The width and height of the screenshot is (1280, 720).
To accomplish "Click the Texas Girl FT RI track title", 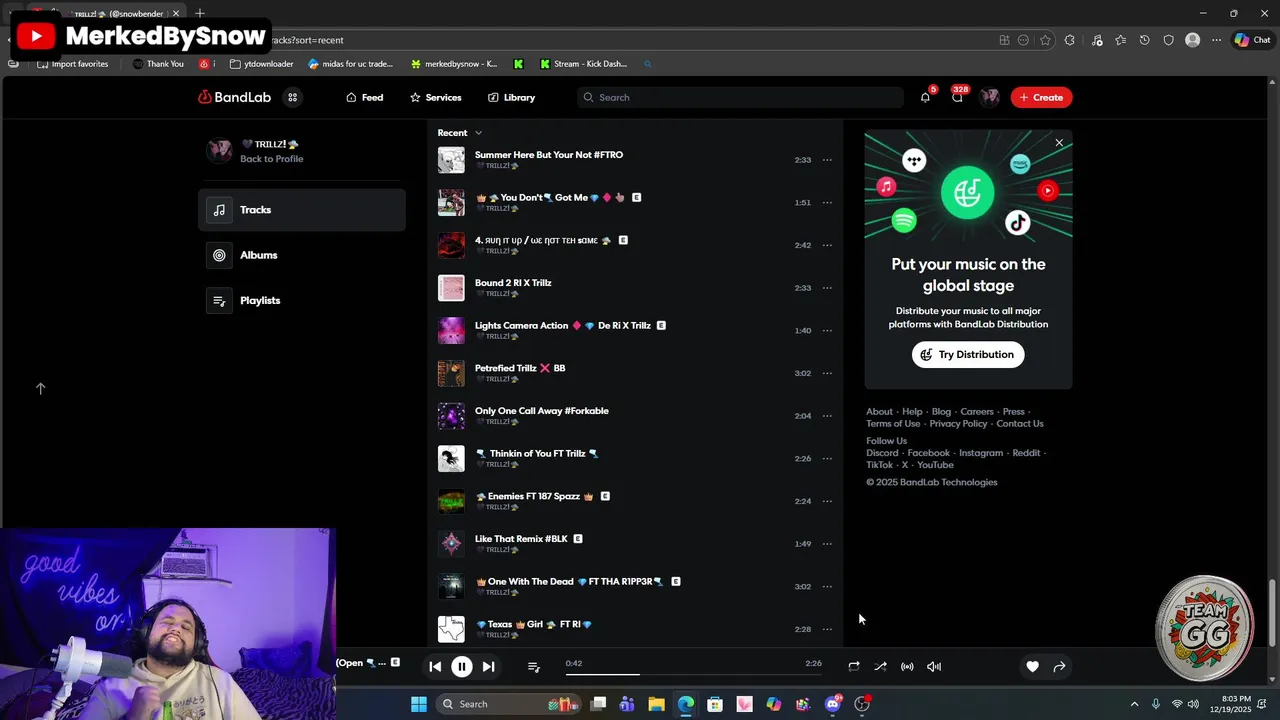I will 535,624.
